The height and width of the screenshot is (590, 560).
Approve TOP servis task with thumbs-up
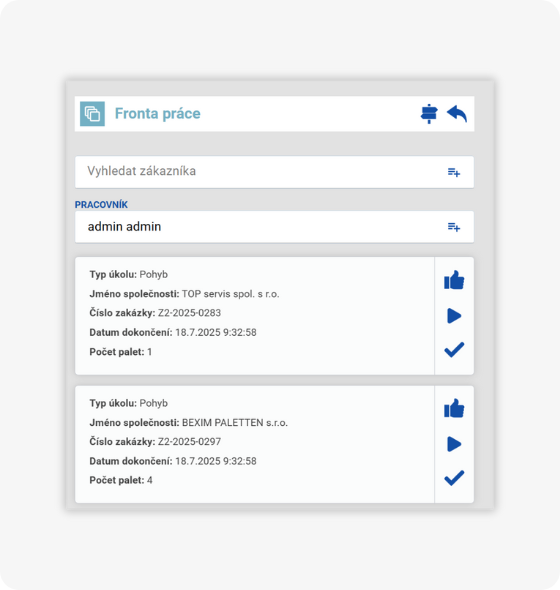pyautogui.click(x=454, y=280)
